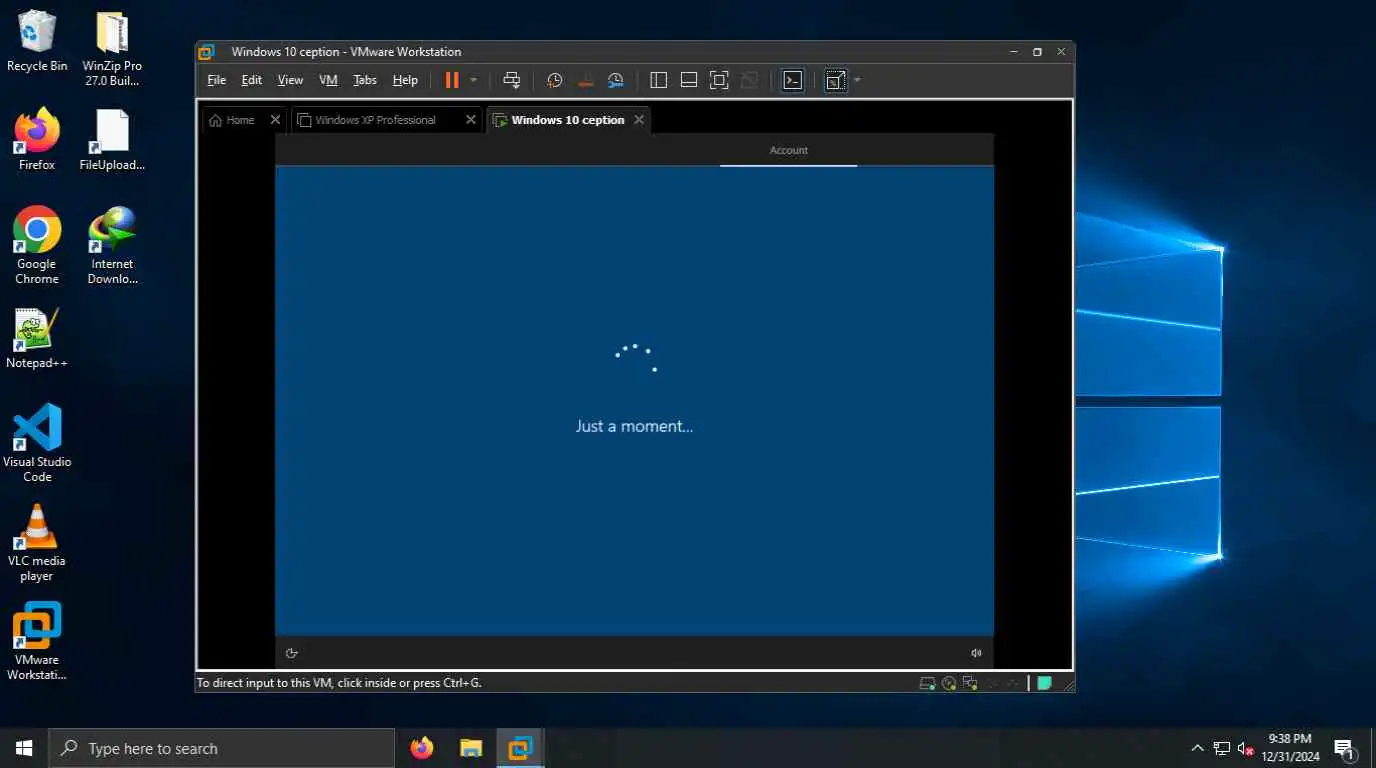
Task: Send Ctrl+Alt+Del to the virtual machine
Action: [x=512, y=80]
